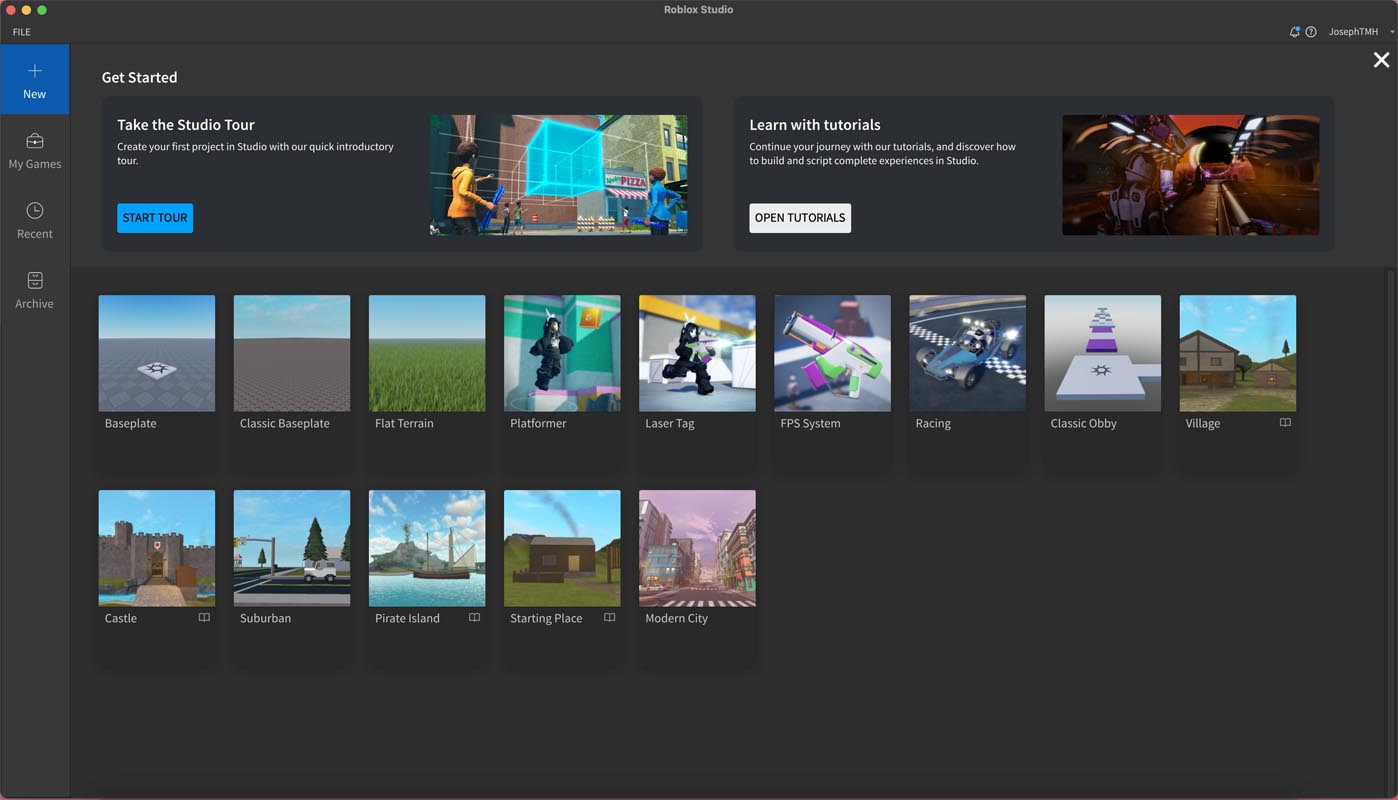The width and height of the screenshot is (1398, 800).
Task: Open the Castle template thumbnail
Action: tap(157, 548)
